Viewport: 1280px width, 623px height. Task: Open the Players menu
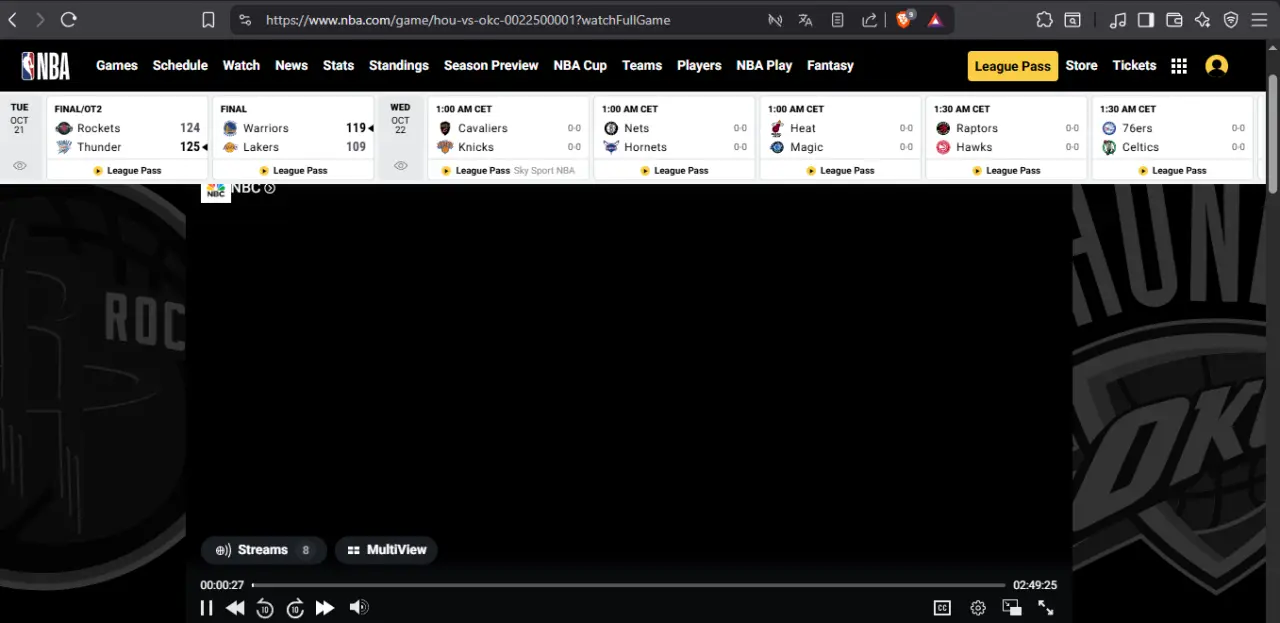click(699, 65)
